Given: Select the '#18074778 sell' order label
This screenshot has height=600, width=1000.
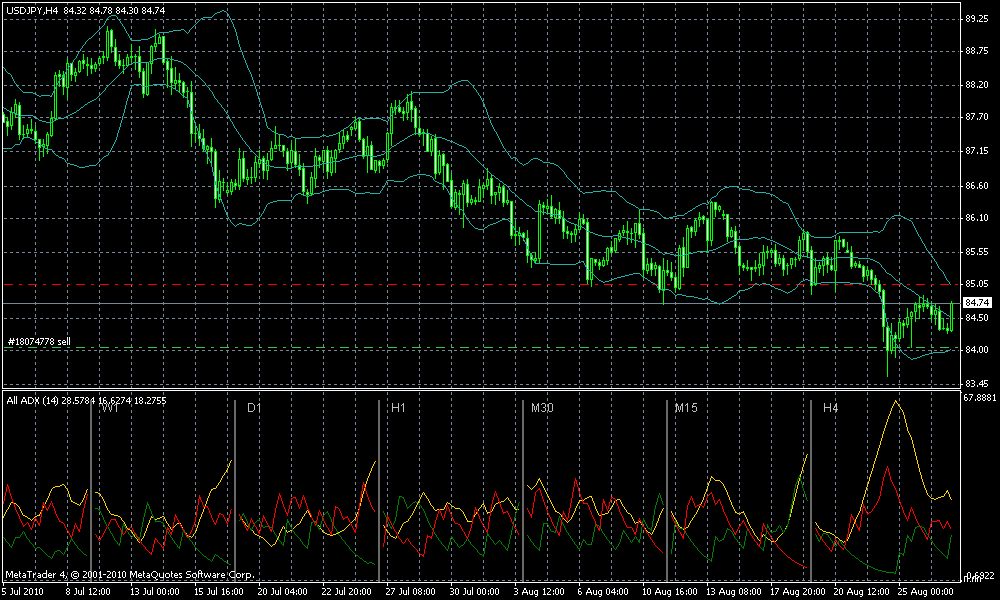Looking at the screenshot, I should (x=39, y=342).
